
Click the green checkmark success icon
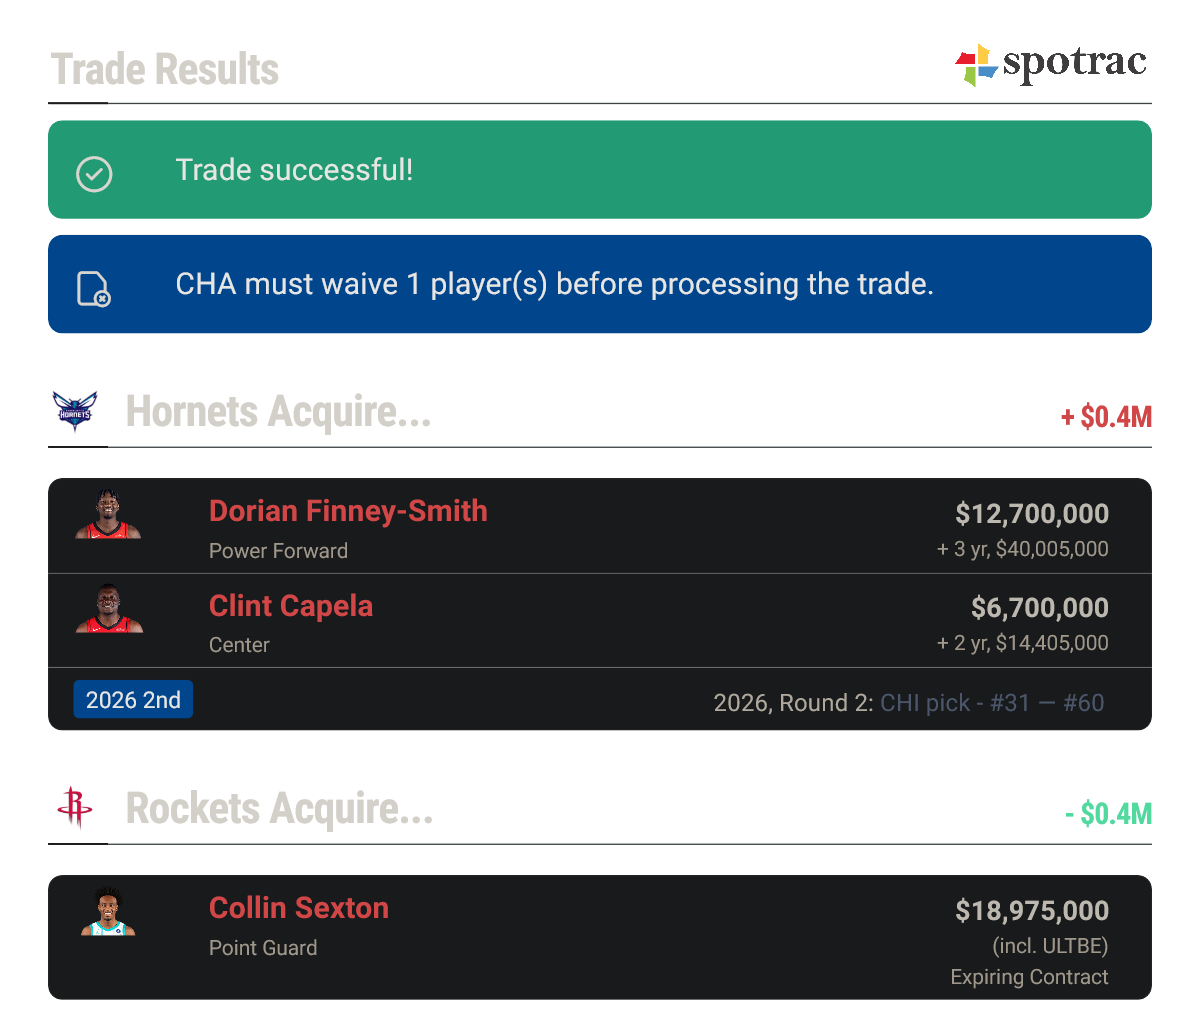coord(94,174)
